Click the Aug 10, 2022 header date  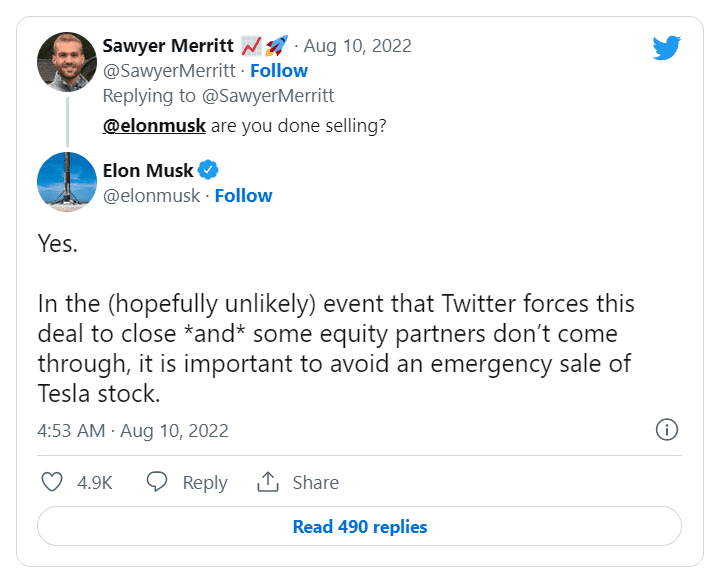357,46
